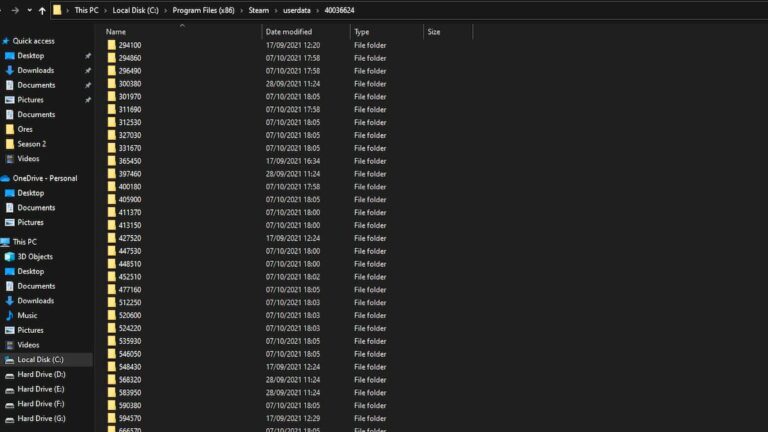Expand chevron after This PC in breadcrumb
The image size is (768, 432).
(105, 10)
